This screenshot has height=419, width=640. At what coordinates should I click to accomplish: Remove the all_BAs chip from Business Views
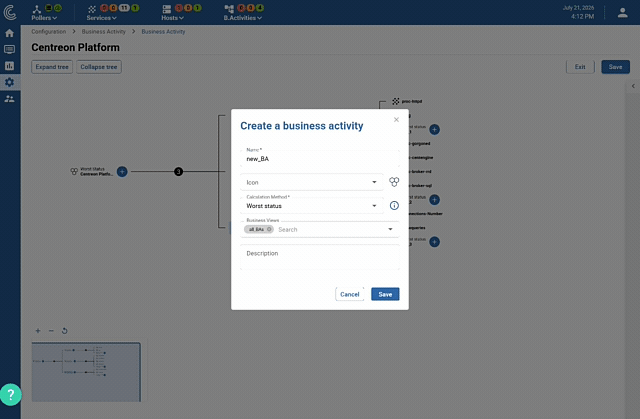(x=269, y=229)
